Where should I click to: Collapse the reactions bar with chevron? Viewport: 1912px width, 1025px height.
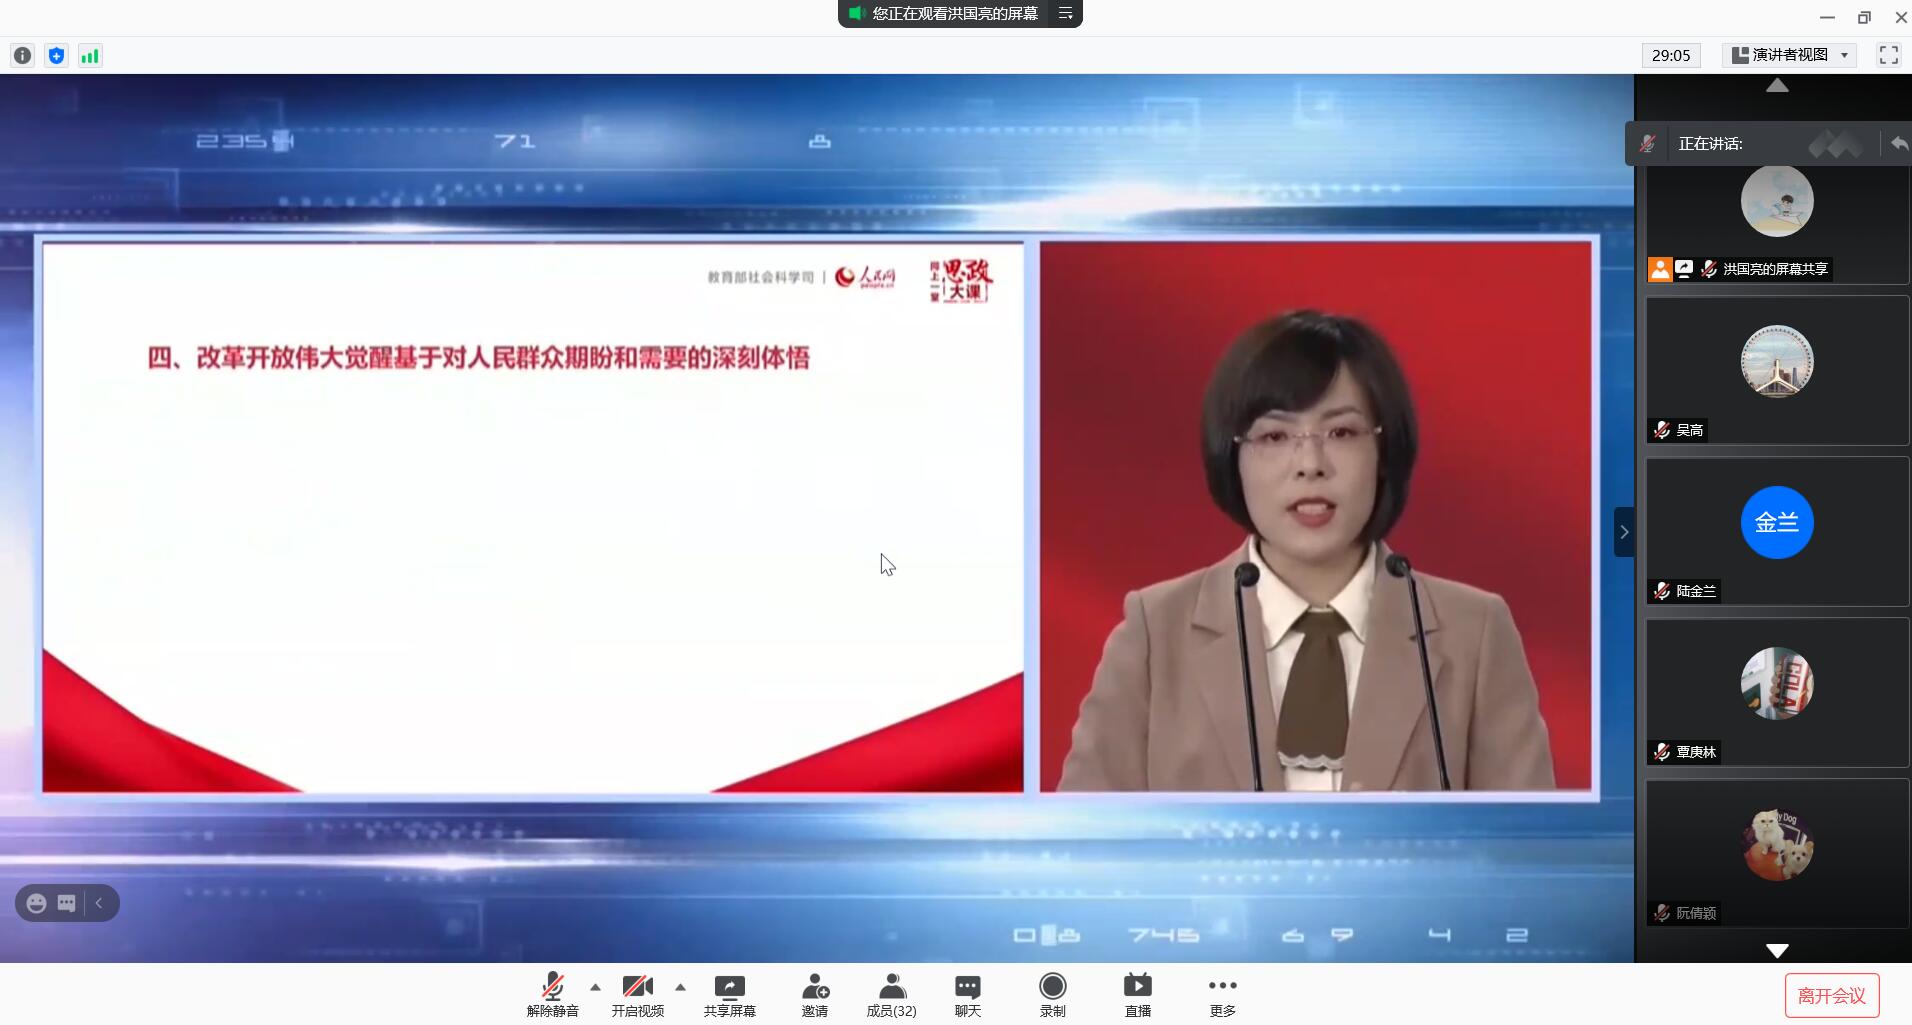99,903
